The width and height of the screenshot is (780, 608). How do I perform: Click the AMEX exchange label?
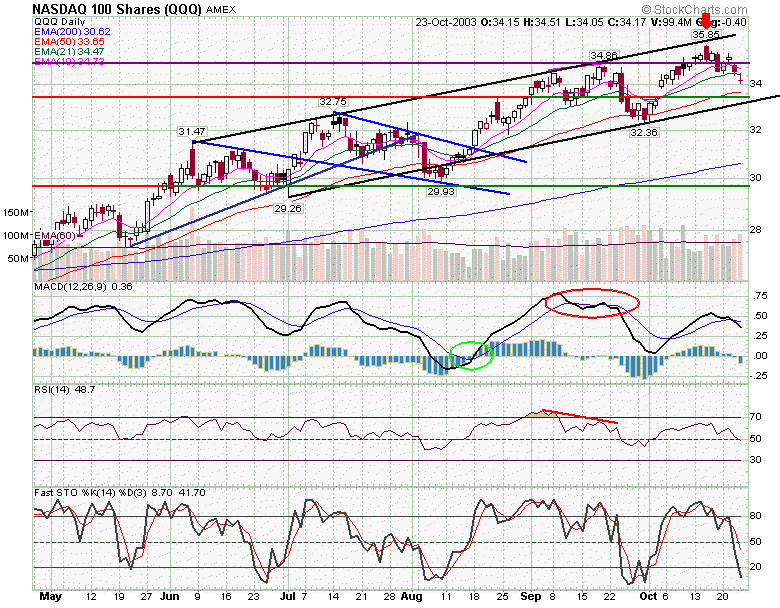pyautogui.click(x=221, y=10)
